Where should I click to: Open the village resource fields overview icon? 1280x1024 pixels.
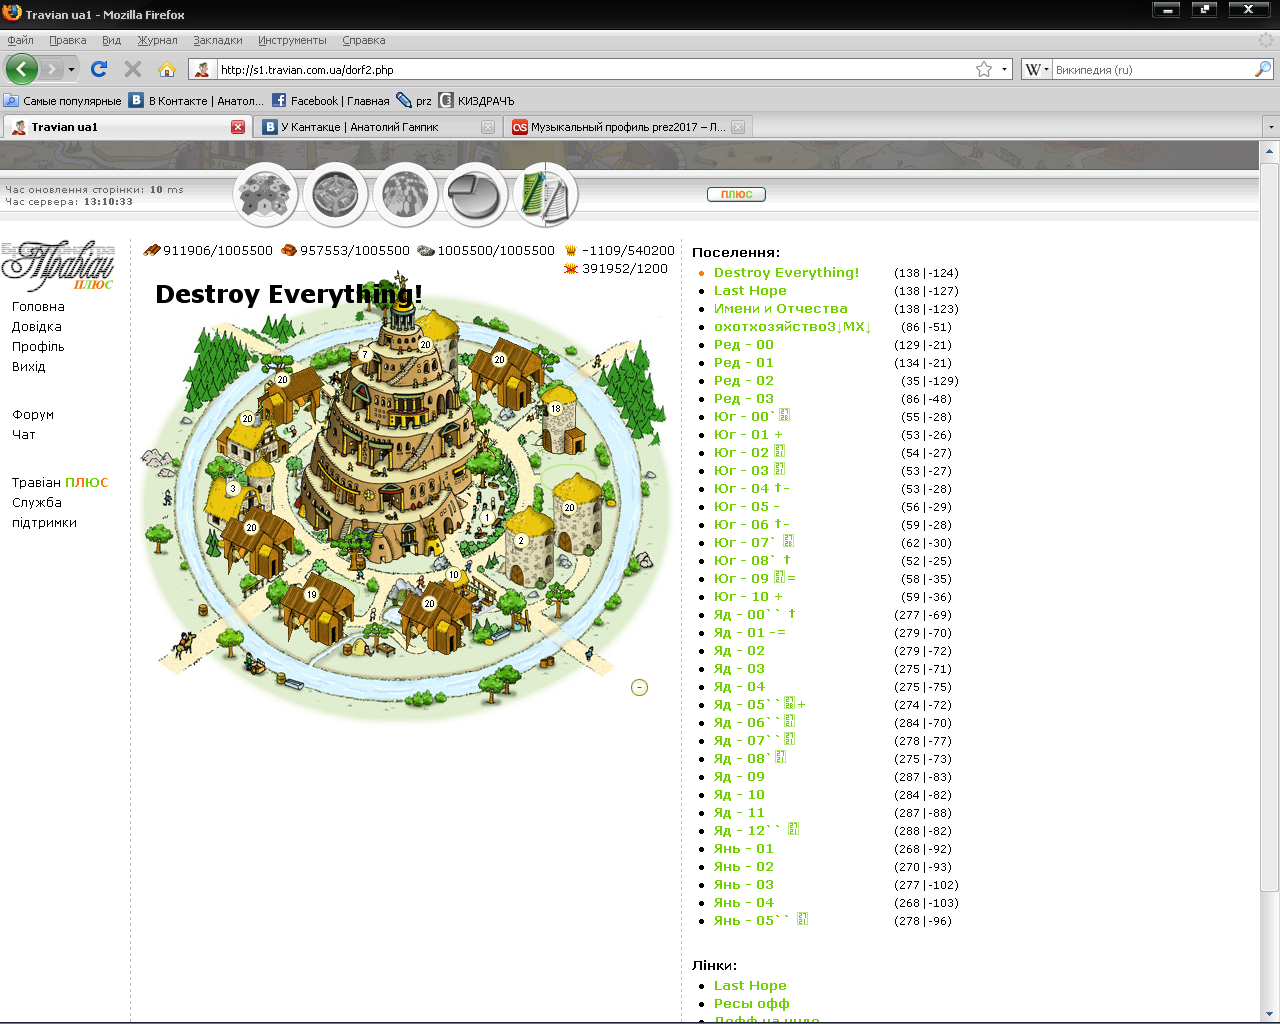(x=265, y=195)
